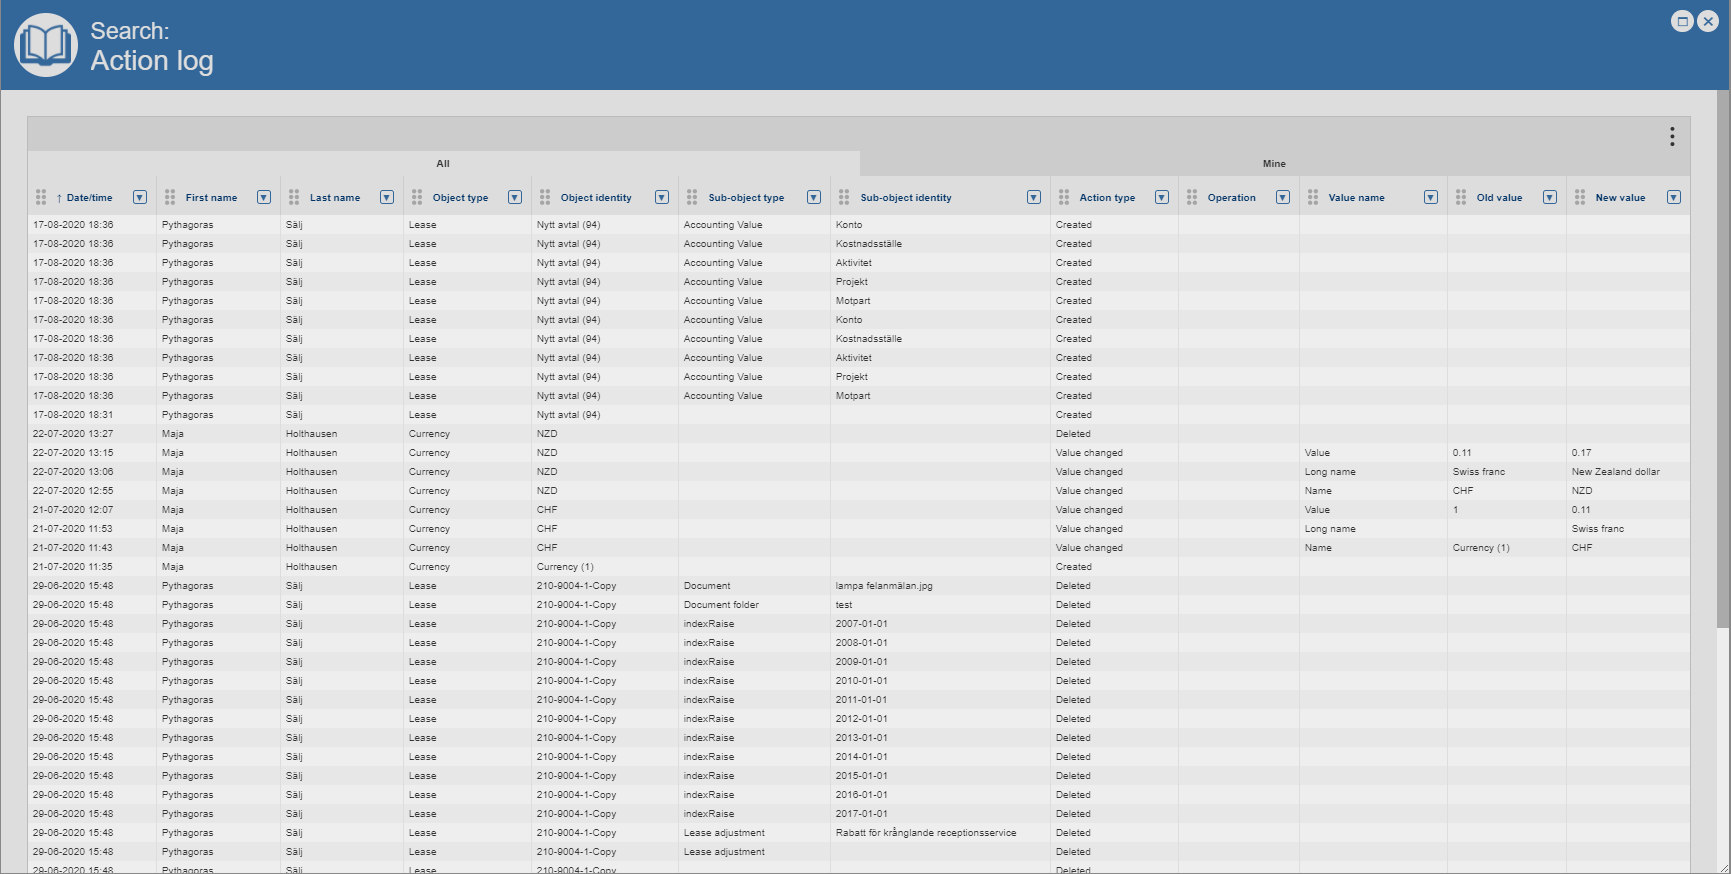
Task: Switch to the All tab
Action: [443, 163]
